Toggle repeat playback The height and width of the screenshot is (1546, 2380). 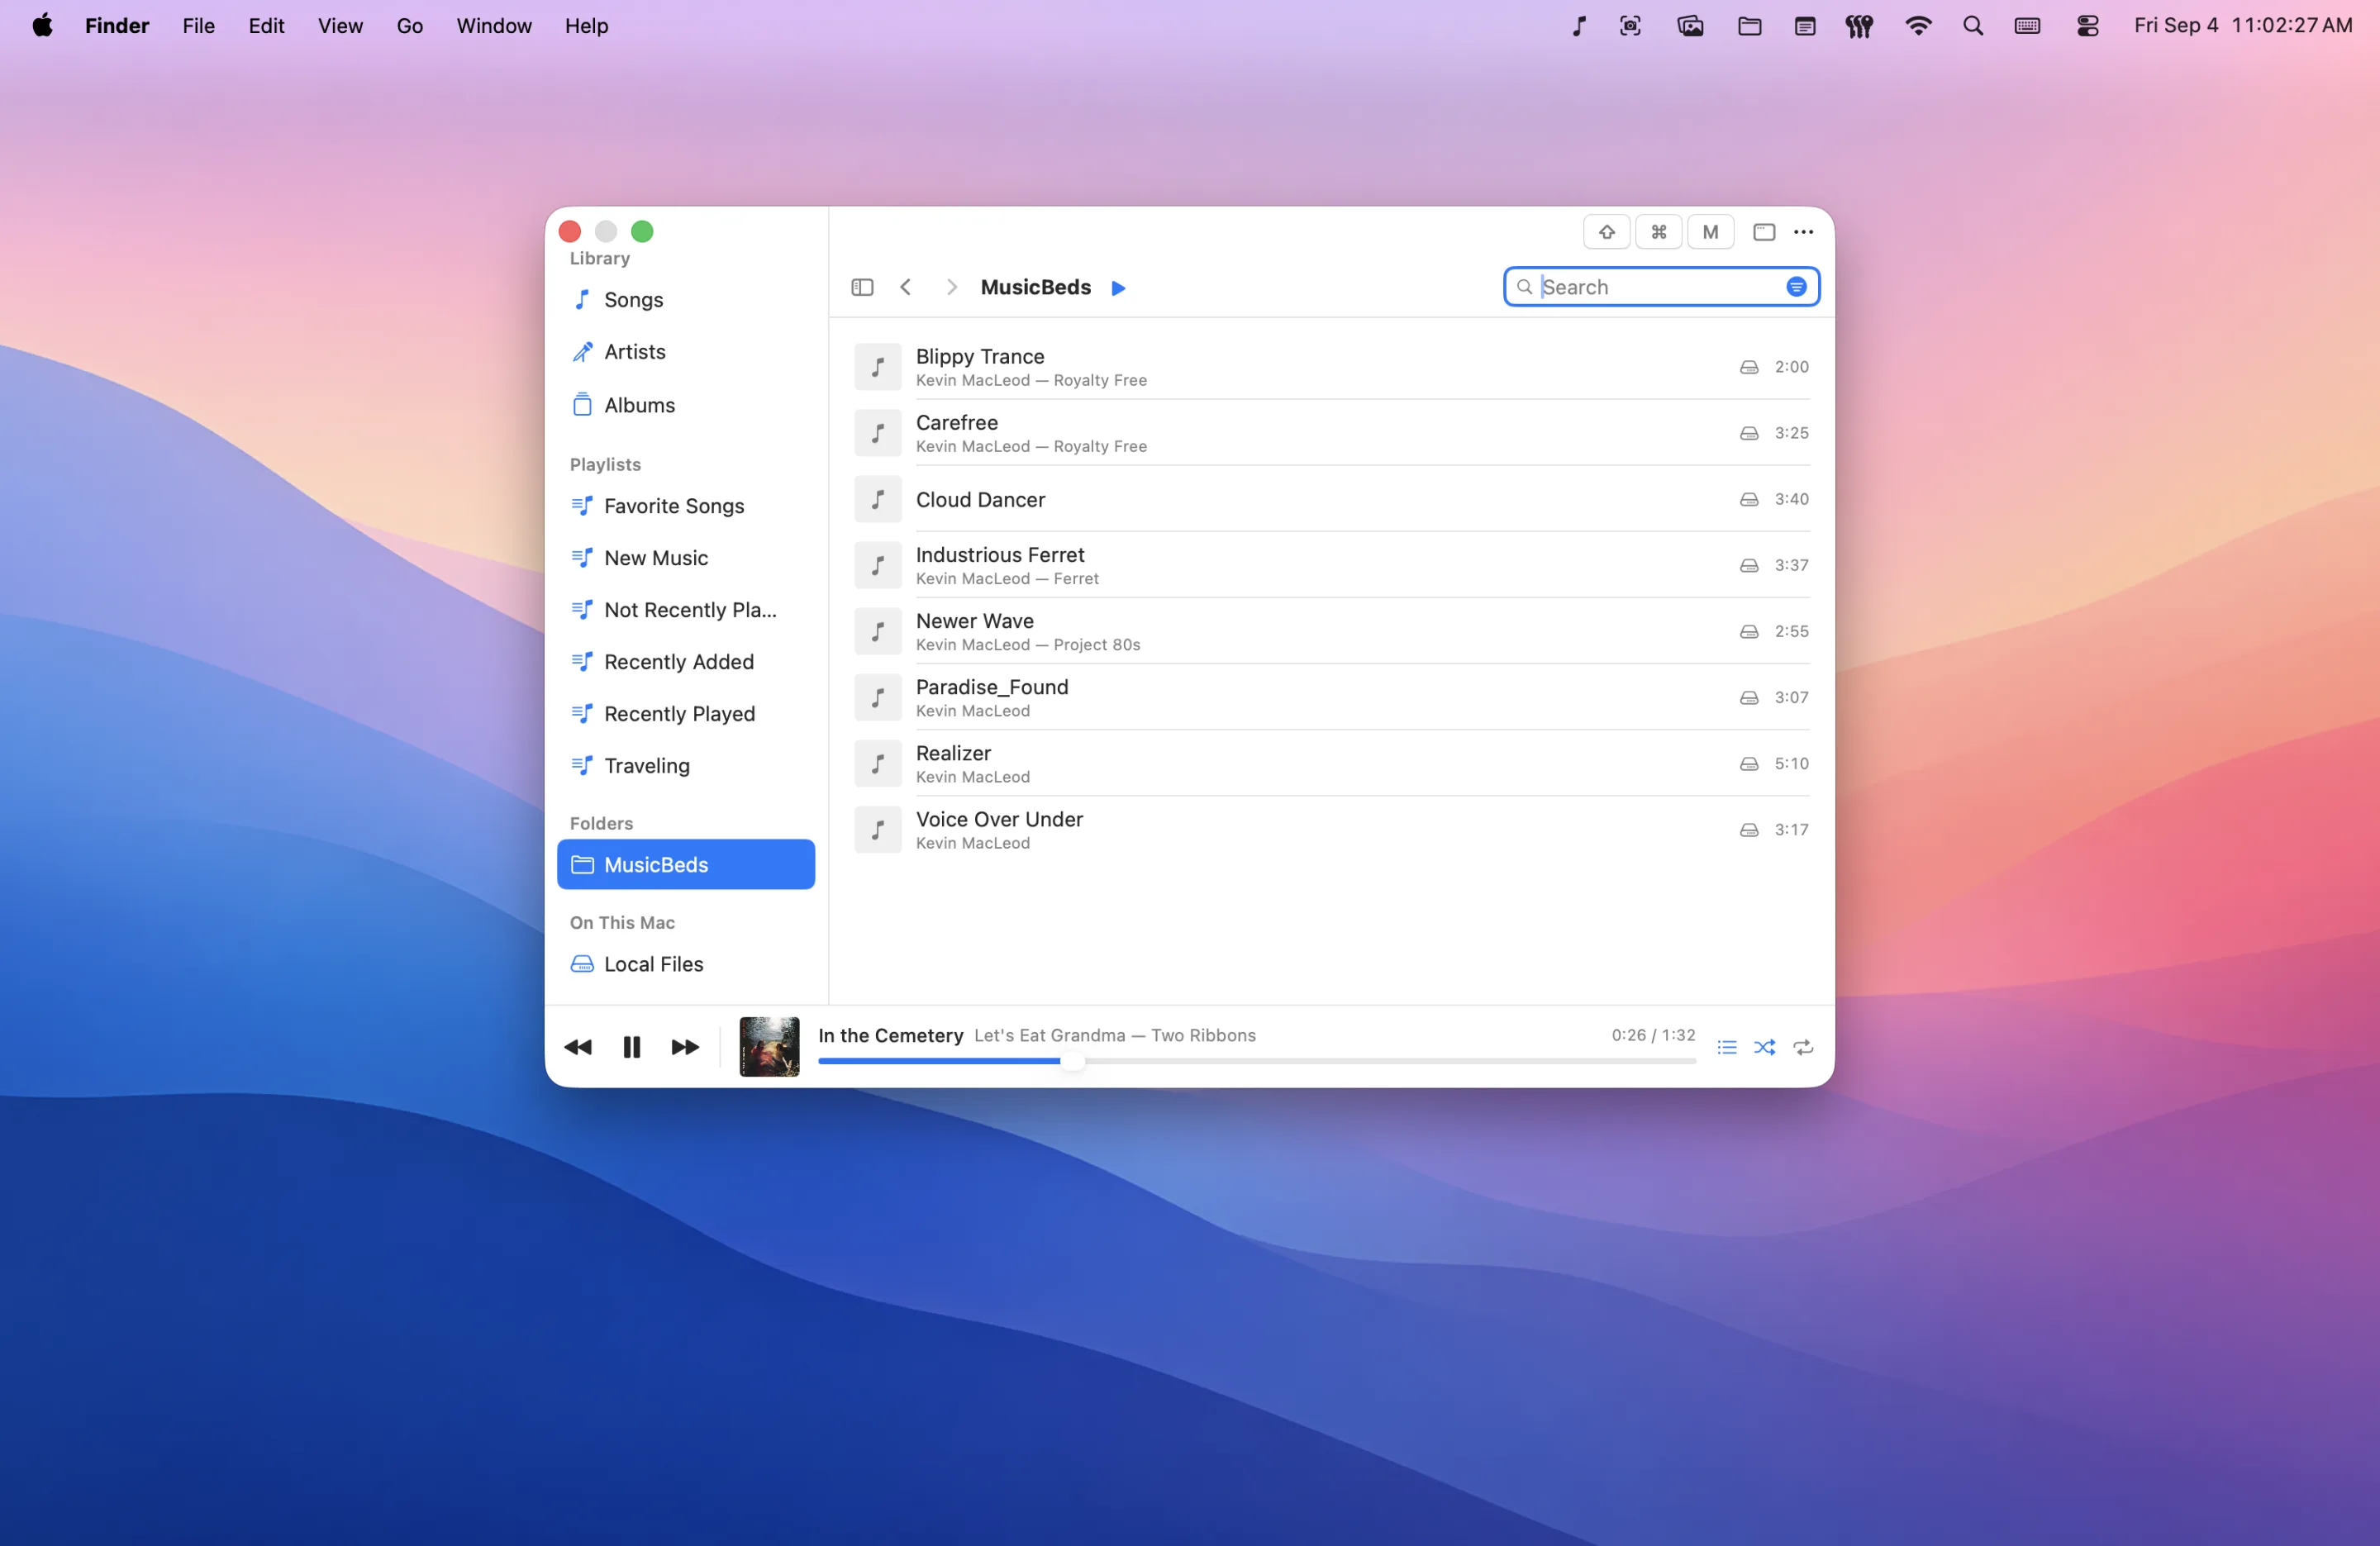point(1803,1047)
